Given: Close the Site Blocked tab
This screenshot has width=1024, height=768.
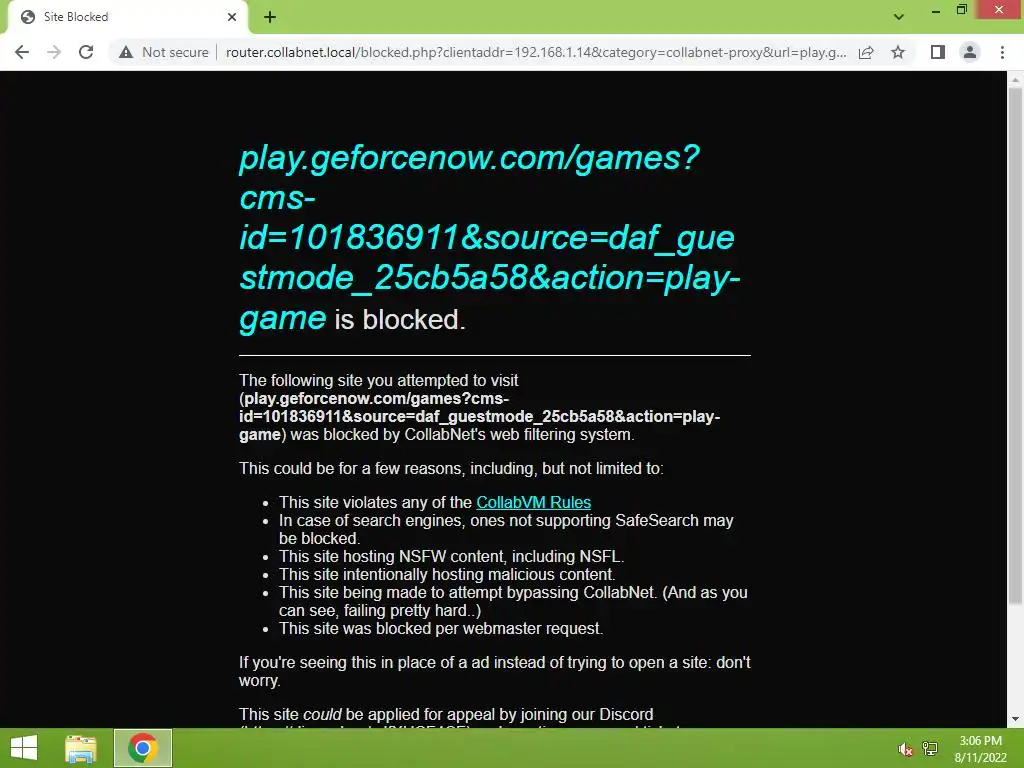Looking at the screenshot, I should (232, 17).
